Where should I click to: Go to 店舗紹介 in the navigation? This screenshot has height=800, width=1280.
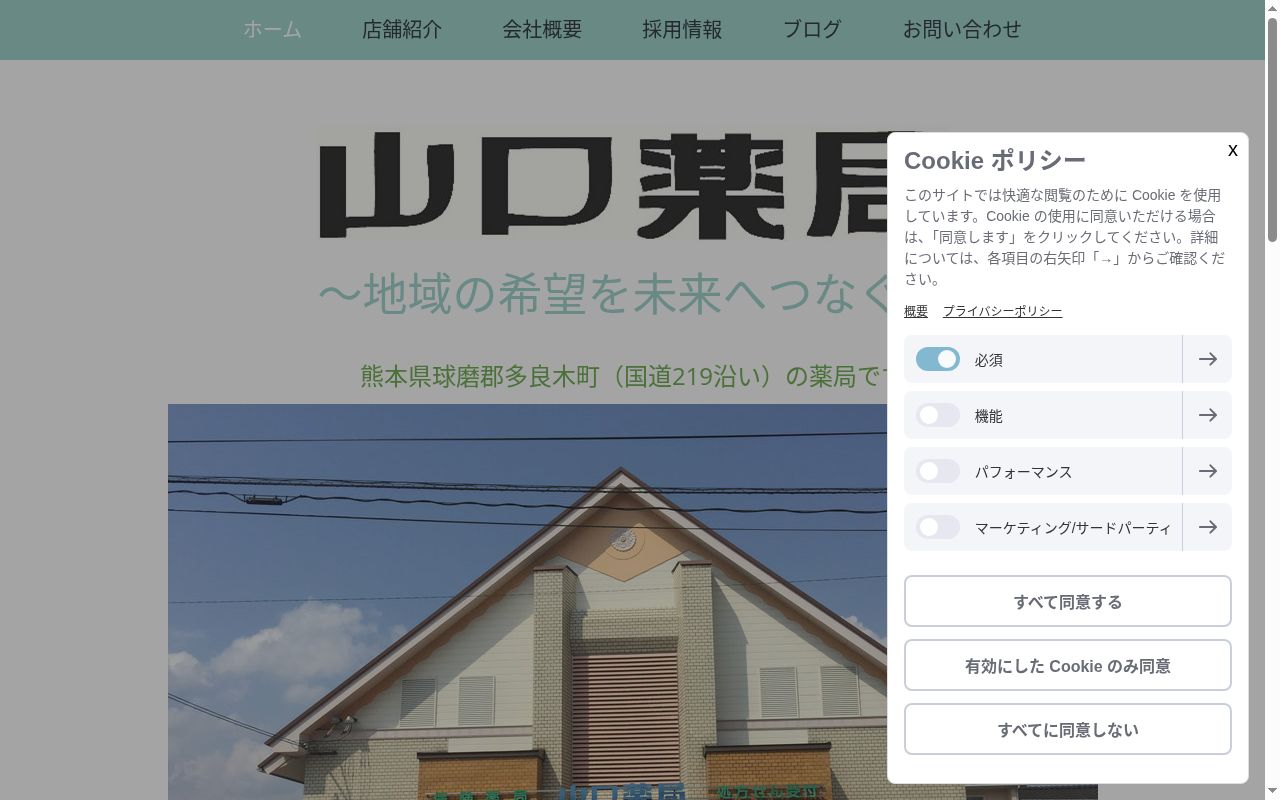click(402, 29)
